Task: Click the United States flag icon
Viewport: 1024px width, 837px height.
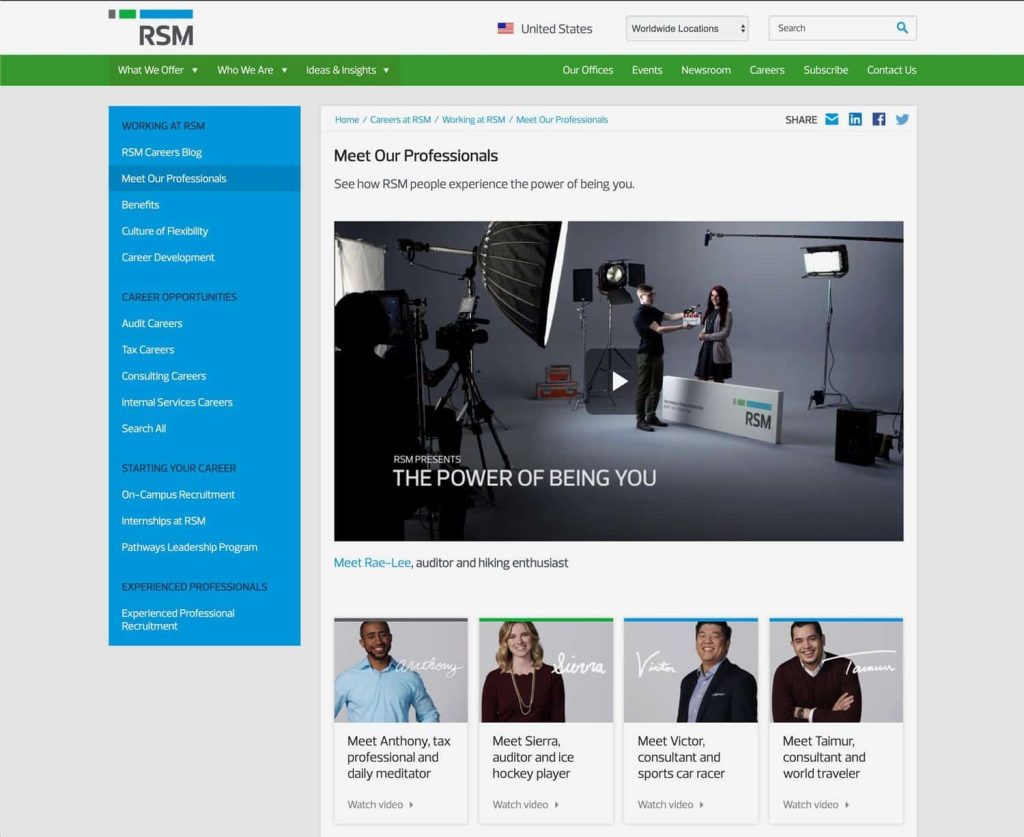Action: pyautogui.click(x=505, y=28)
